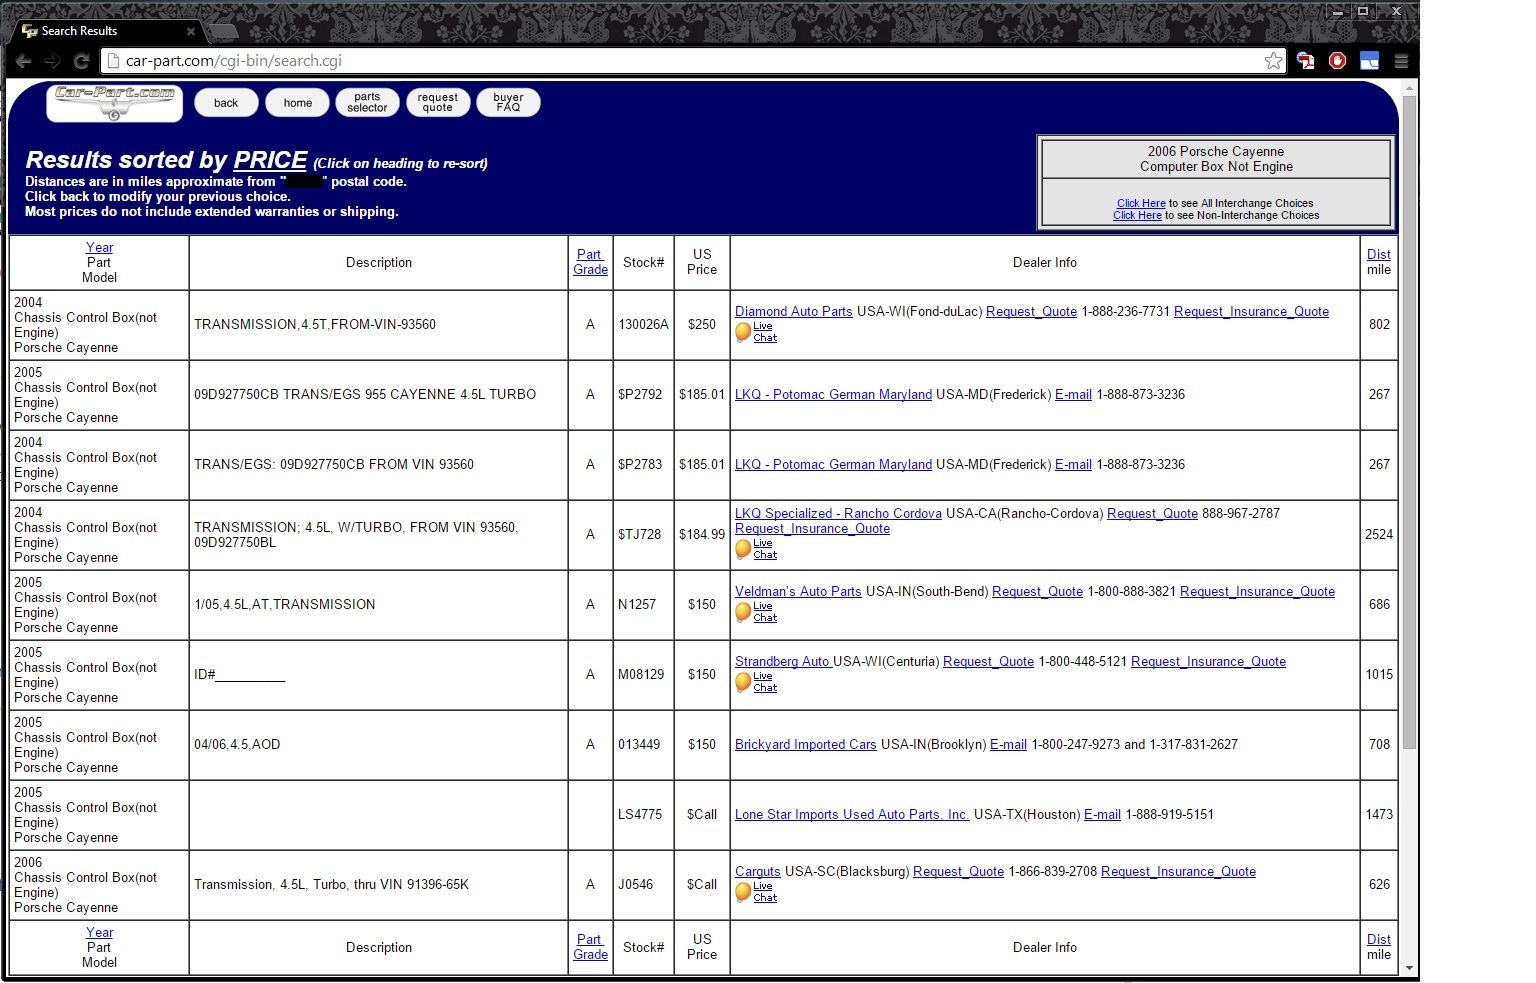Click the scrollbar down arrow

click(1409, 968)
